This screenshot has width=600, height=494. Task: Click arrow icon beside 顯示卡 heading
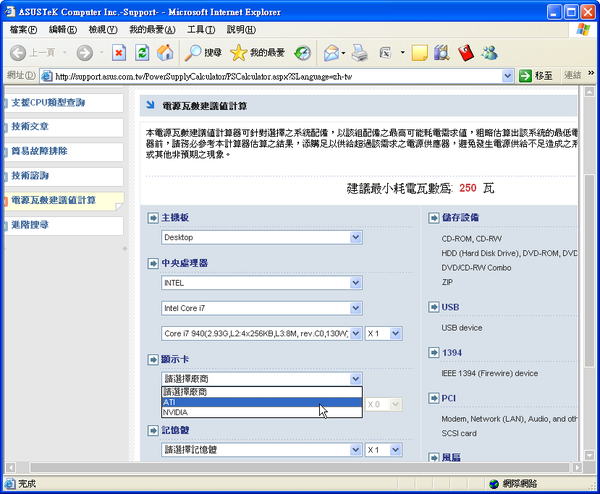point(153,360)
